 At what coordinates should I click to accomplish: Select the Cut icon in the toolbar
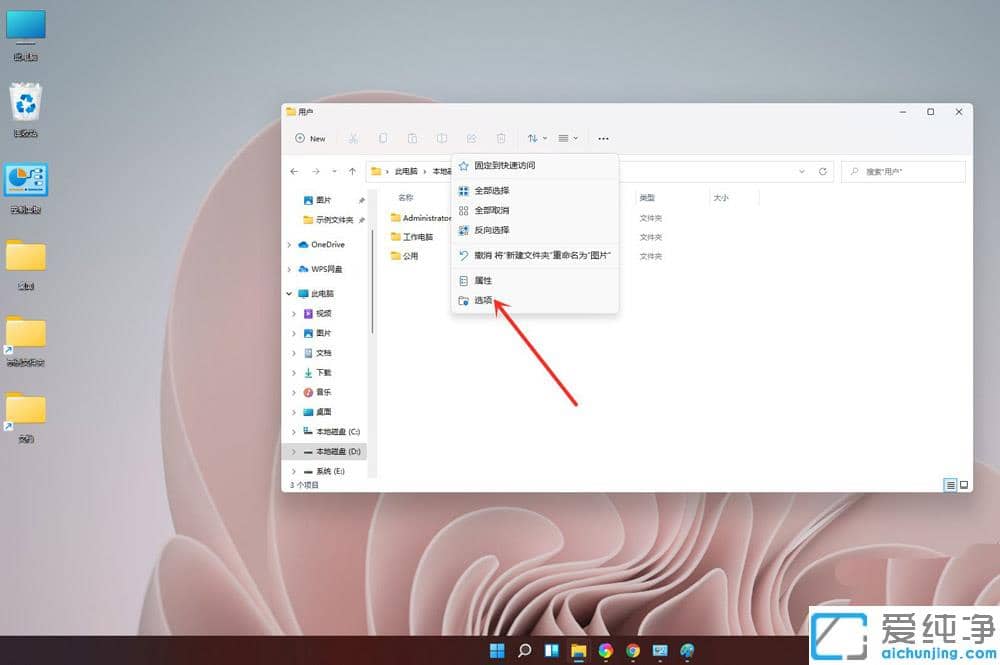click(353, 139)
